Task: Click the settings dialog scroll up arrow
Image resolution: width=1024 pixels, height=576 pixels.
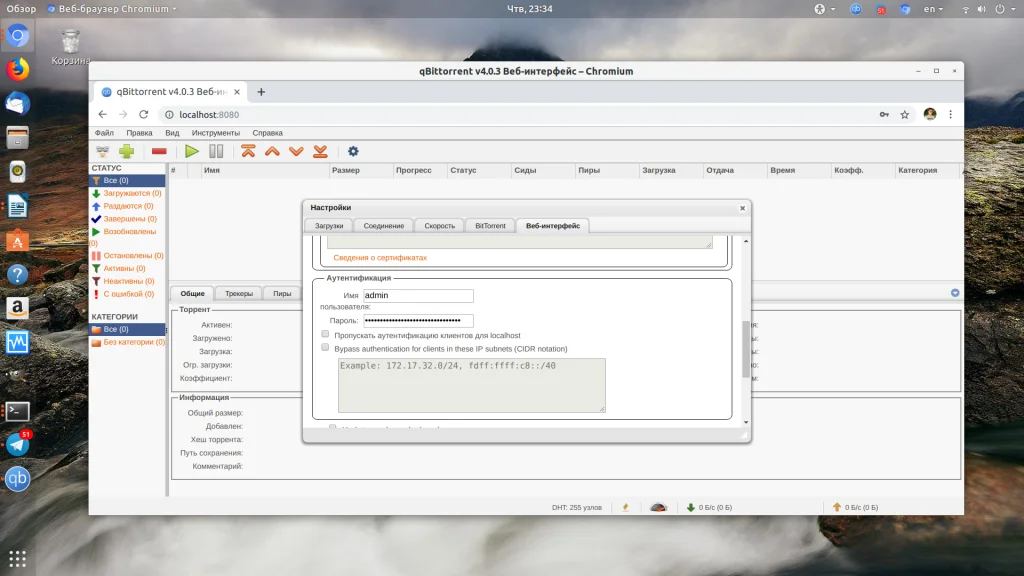Action: (746, 242)
